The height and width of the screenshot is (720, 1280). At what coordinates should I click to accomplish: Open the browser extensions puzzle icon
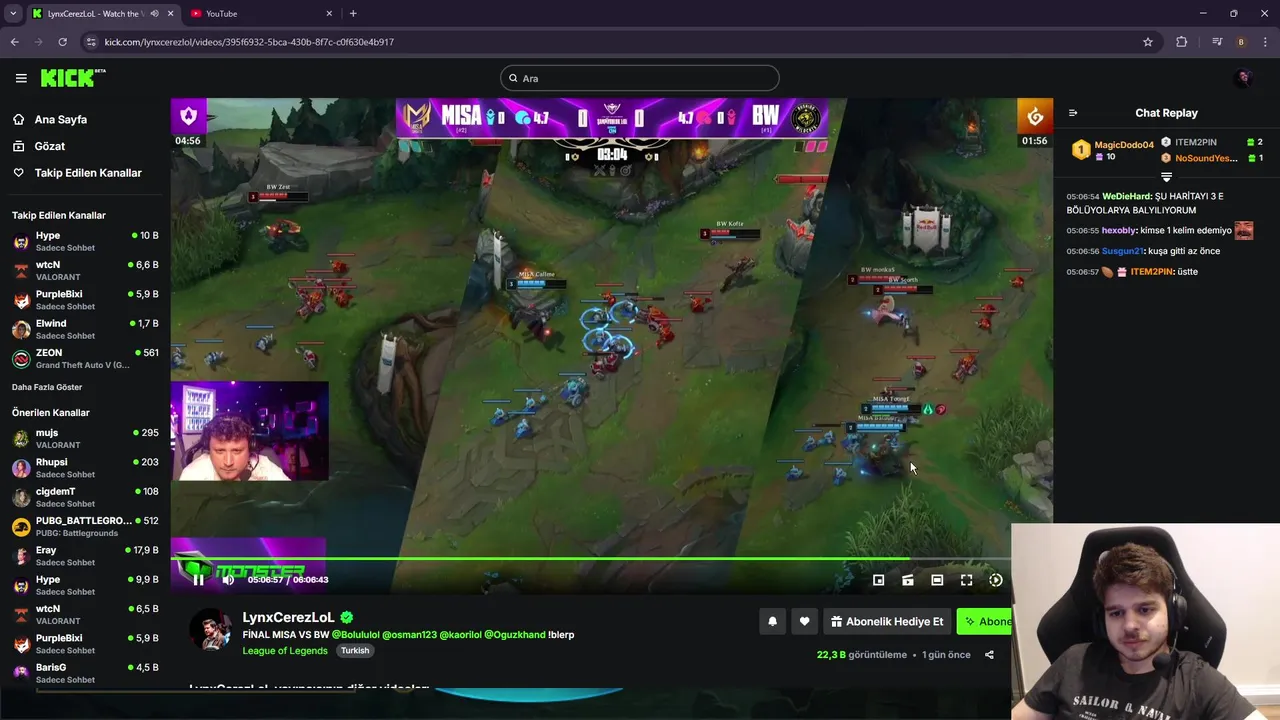(1182, 42)
